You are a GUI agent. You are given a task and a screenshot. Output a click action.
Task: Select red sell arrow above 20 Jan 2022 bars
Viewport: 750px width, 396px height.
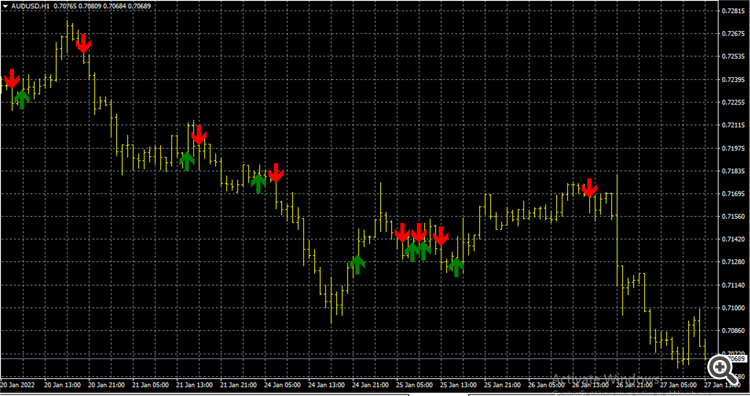point(12,79)
